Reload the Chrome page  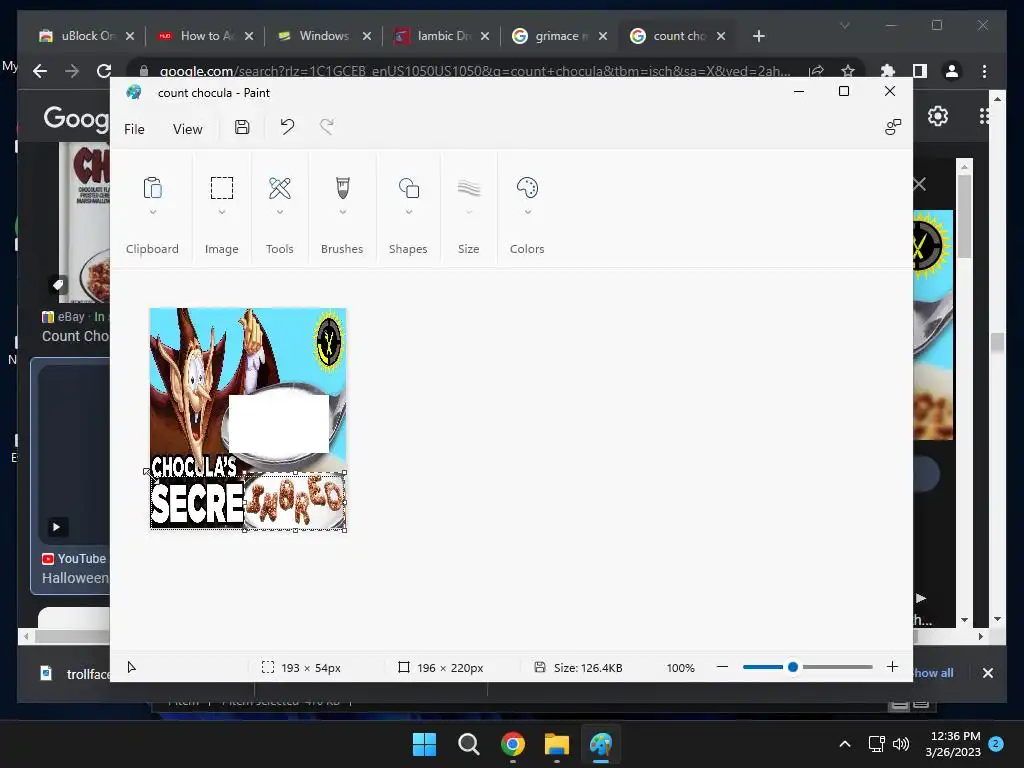(103, 71)
